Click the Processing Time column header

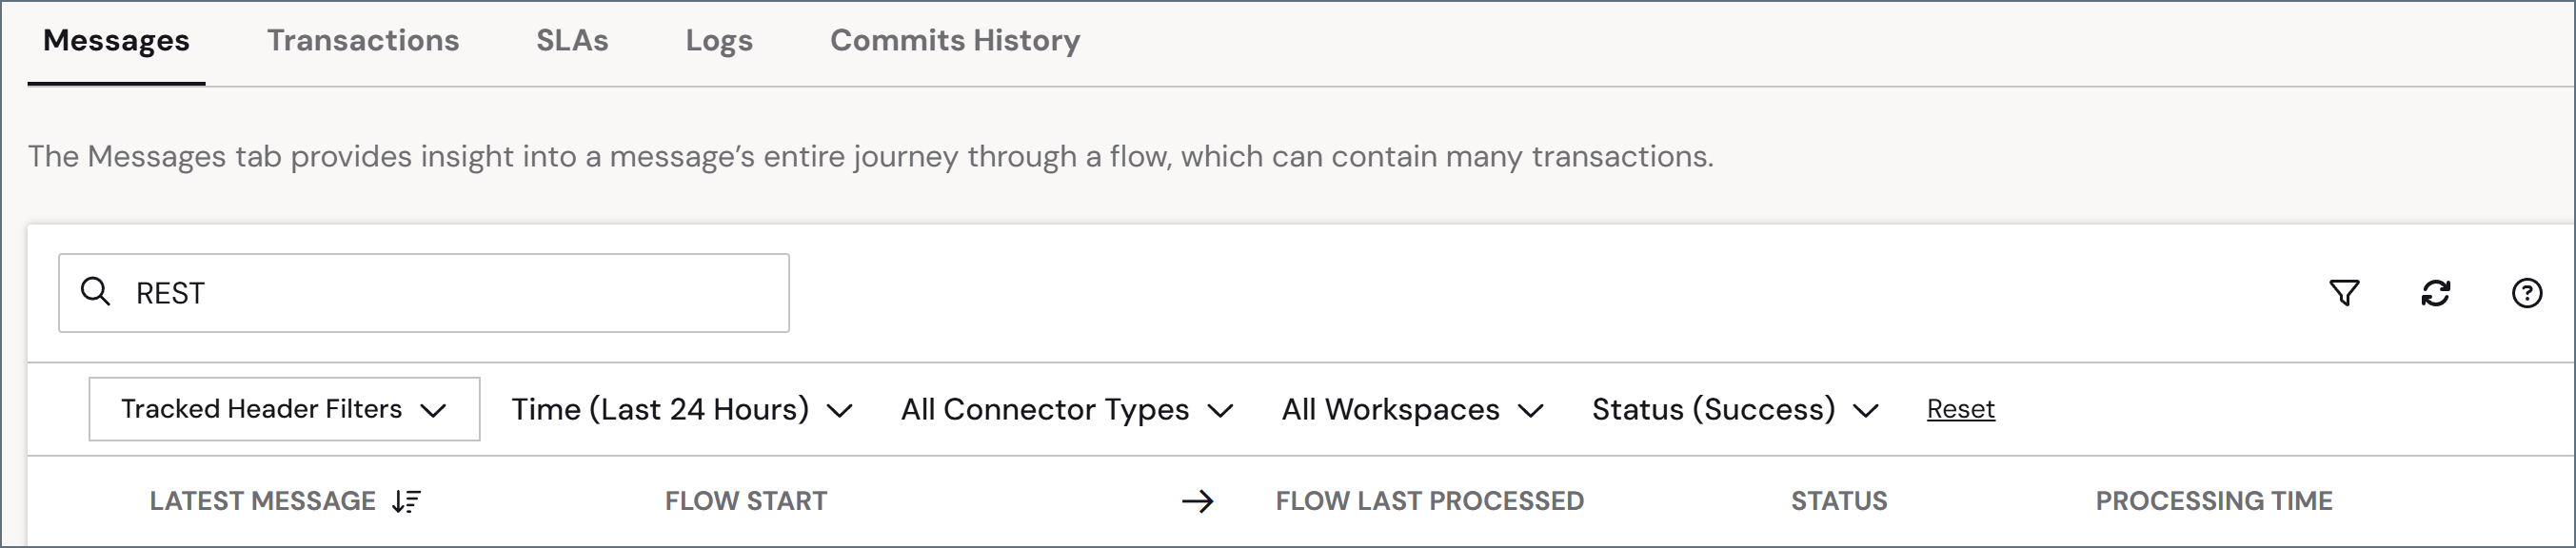click(2214, 501)
